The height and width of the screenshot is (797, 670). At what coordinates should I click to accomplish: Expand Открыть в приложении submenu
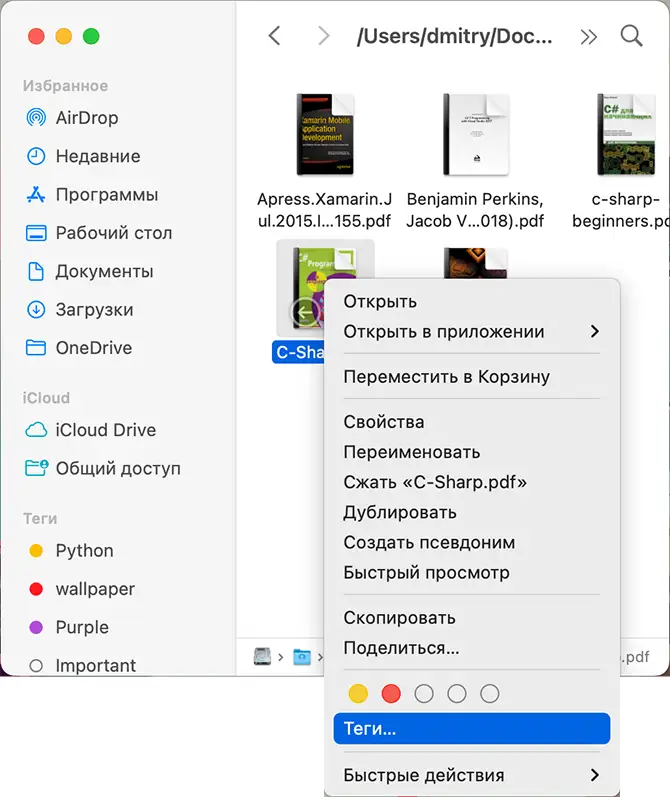pos(472,331)
